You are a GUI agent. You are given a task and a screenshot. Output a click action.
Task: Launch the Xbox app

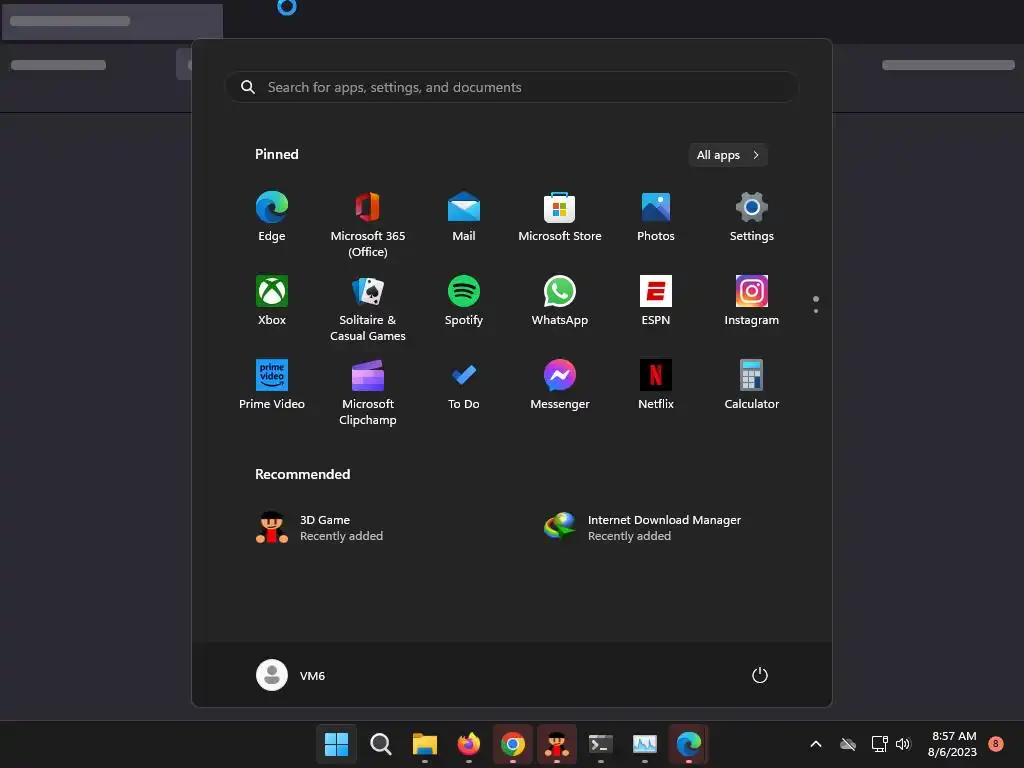pos(272,301)
